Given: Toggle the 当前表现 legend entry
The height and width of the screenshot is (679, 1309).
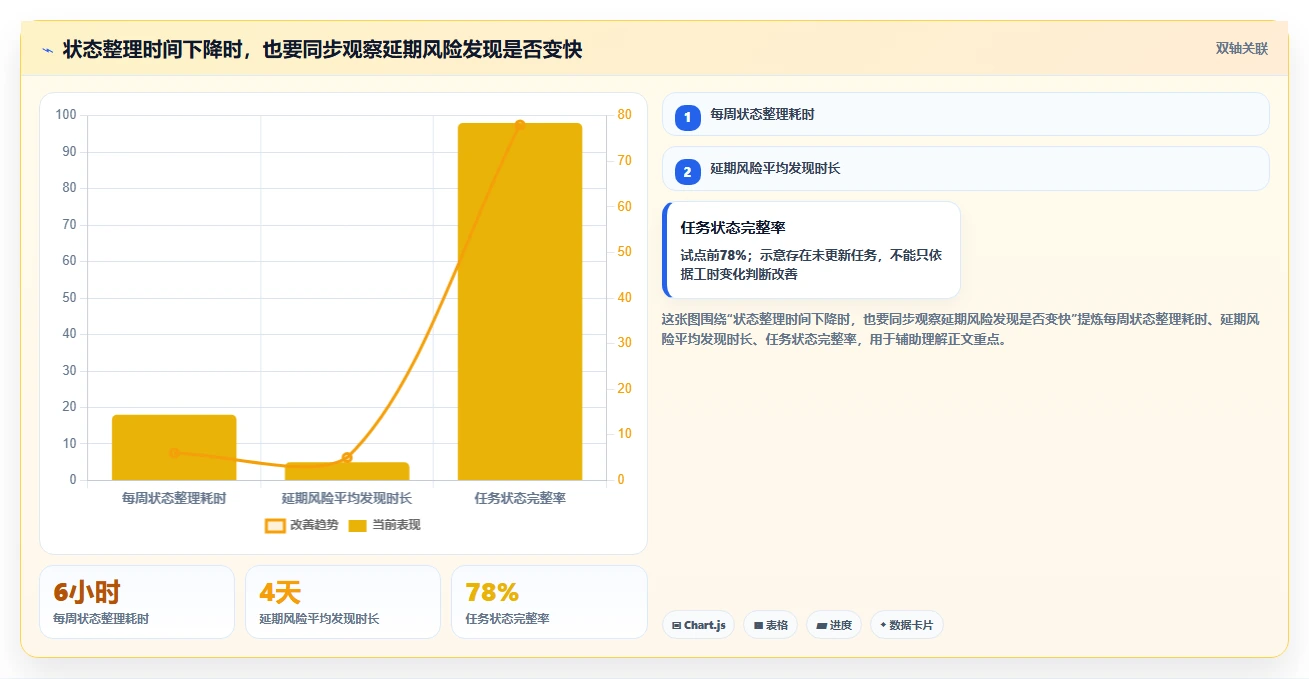Looking at the screenshot, I should [x=384, y=525].
